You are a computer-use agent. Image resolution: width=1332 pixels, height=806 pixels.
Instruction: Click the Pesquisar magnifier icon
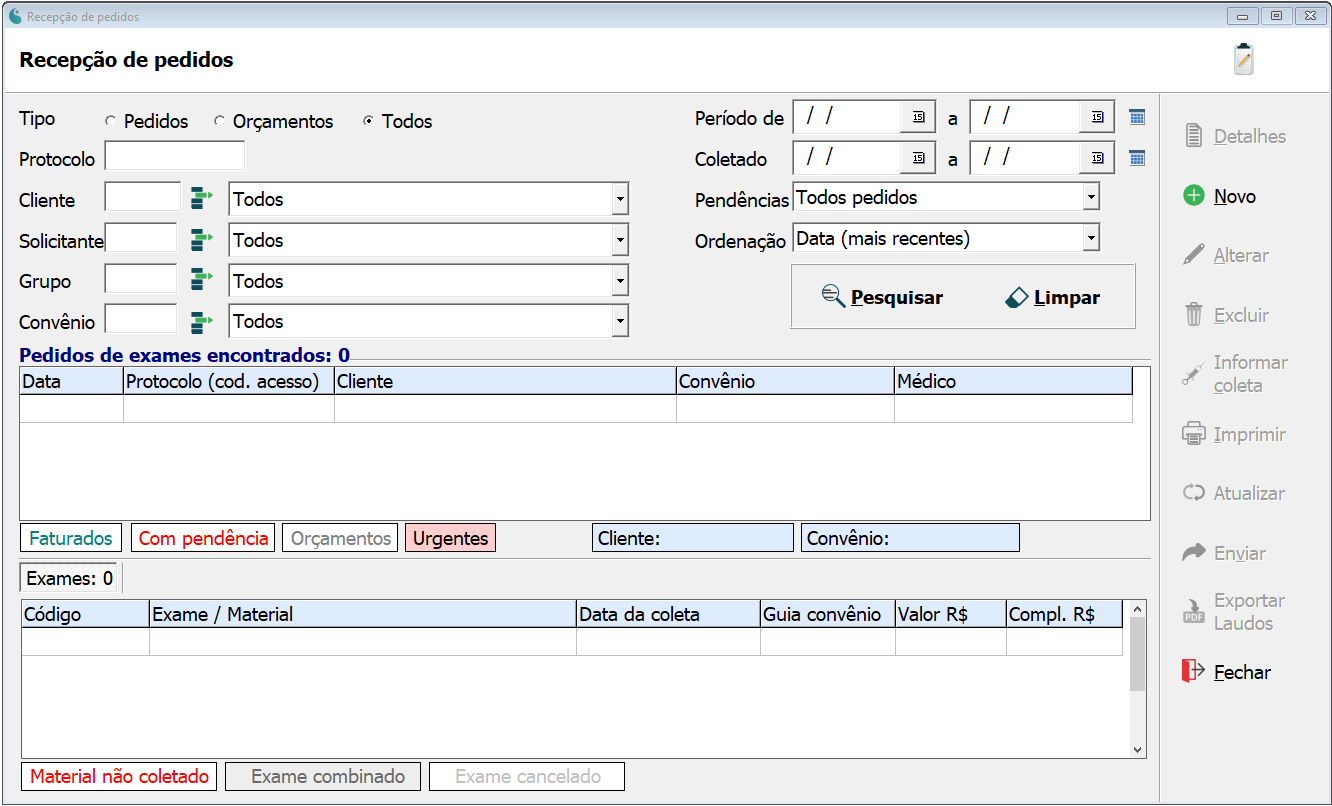click(x=833, y=296)
